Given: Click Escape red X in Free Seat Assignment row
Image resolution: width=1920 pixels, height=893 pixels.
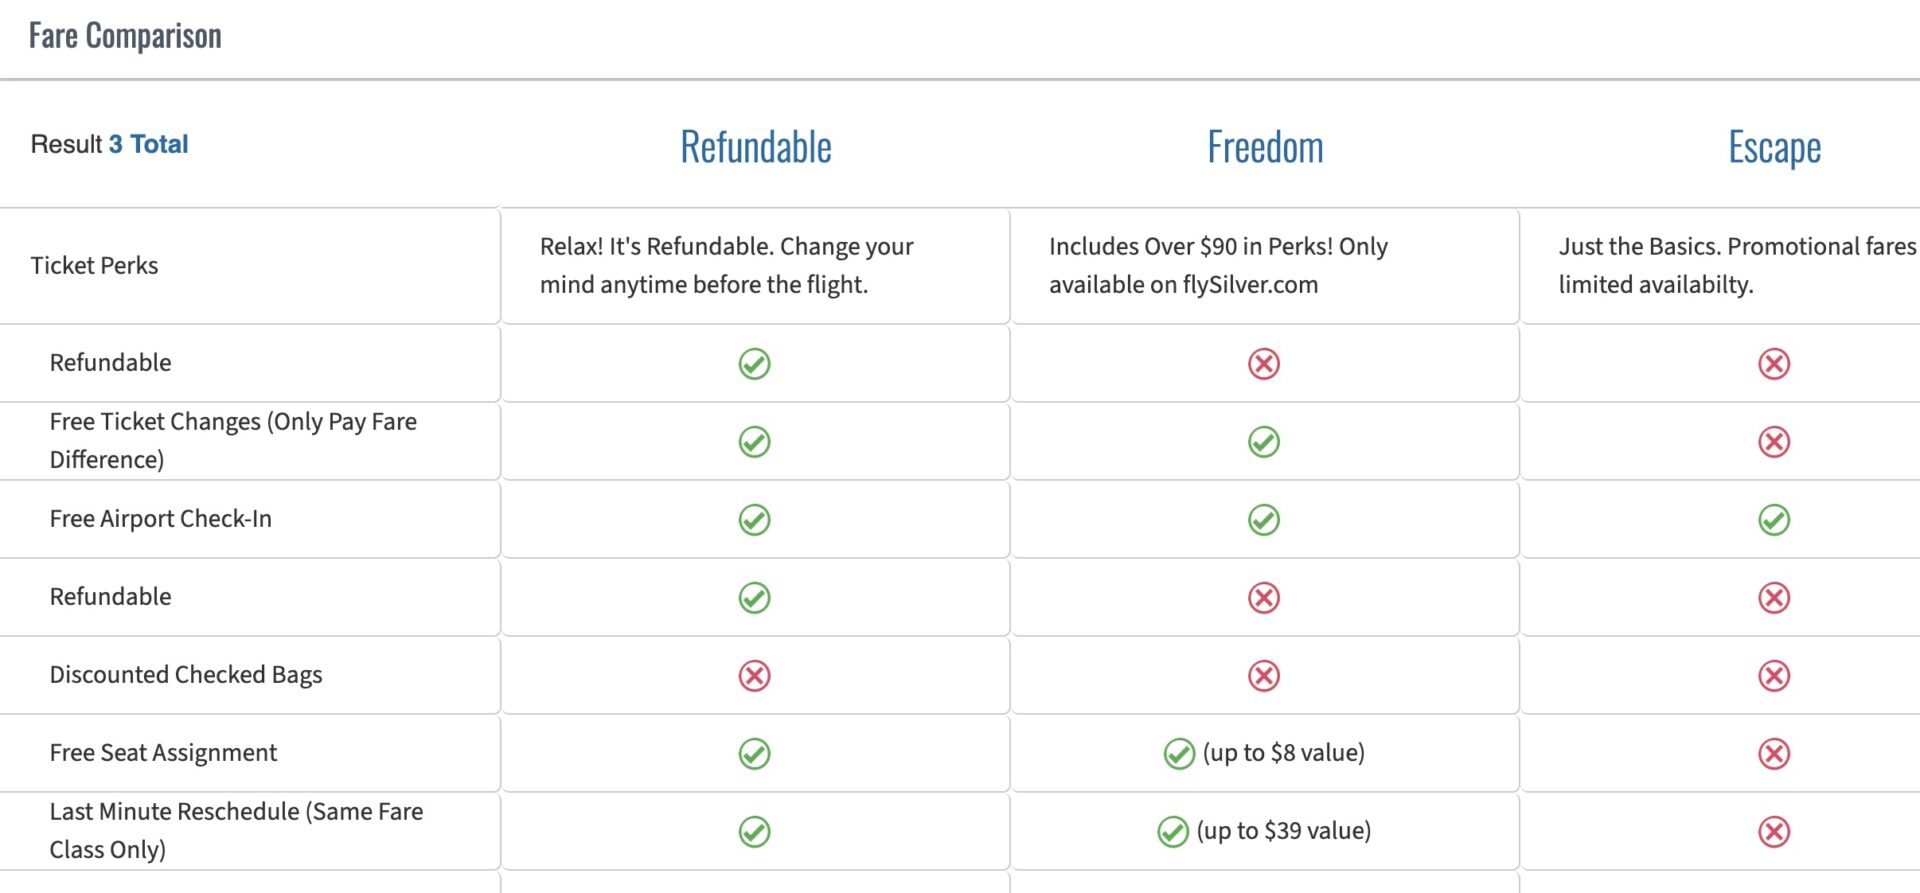Looking at the screenshot, I should [1774, 754].
